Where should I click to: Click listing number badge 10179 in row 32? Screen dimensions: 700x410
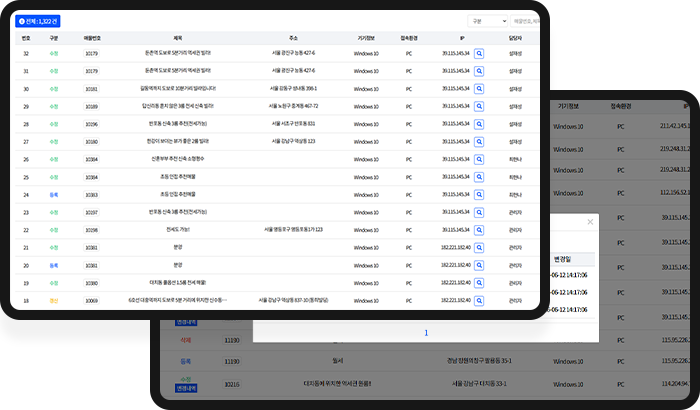91,54
